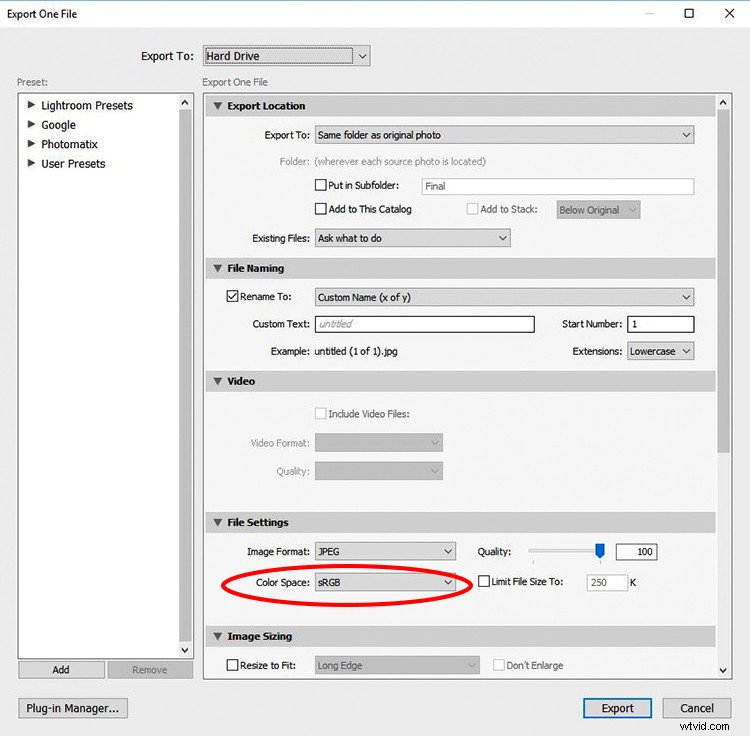Toggle the Limit File Size To checkbox

coord(484,582)
